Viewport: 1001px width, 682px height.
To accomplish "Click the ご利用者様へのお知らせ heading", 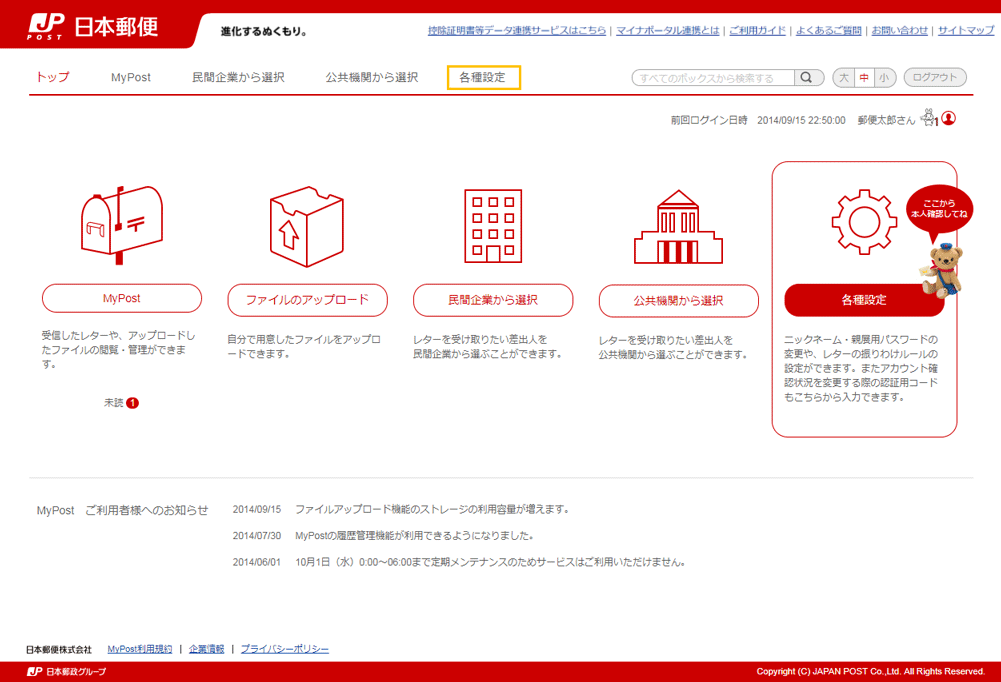I will [x=147, y=510].
